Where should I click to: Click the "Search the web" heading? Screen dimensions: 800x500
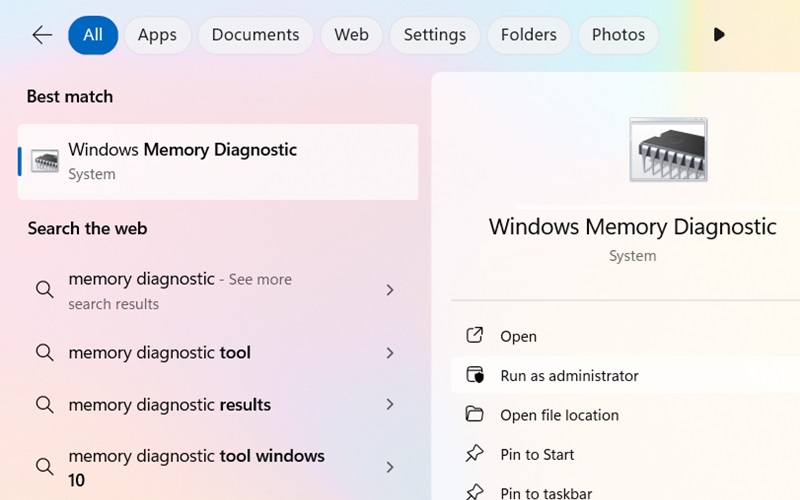87,228
